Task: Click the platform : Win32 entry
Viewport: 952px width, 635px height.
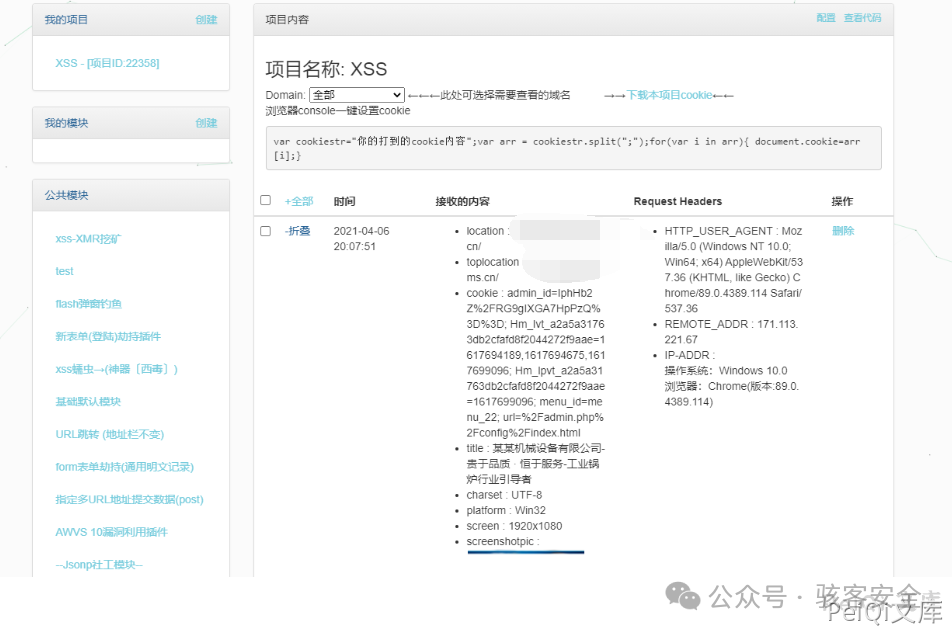Action: coord(506,511)
